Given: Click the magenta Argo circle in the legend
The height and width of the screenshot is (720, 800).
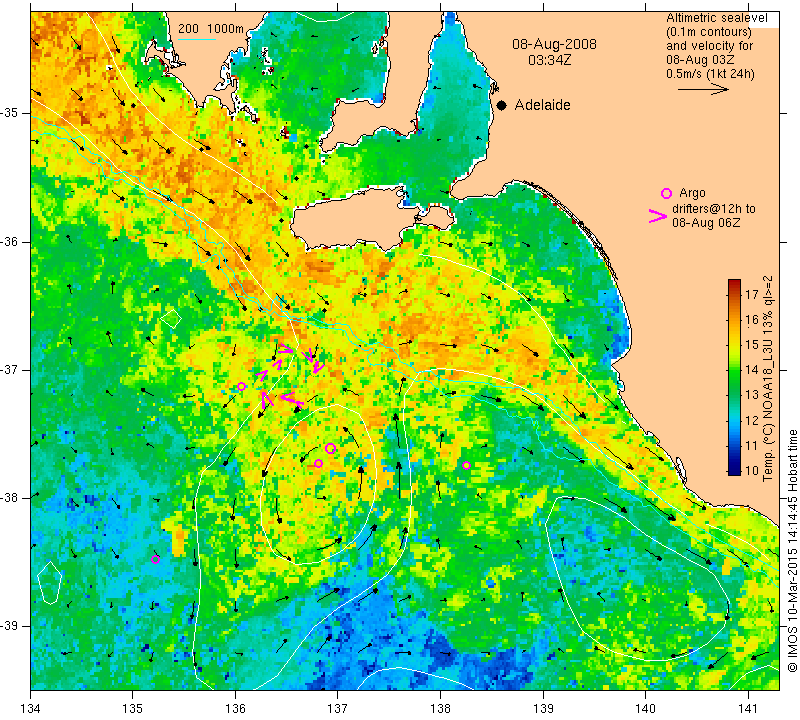Looking at the screenshot, I should (x=666, y=193).
